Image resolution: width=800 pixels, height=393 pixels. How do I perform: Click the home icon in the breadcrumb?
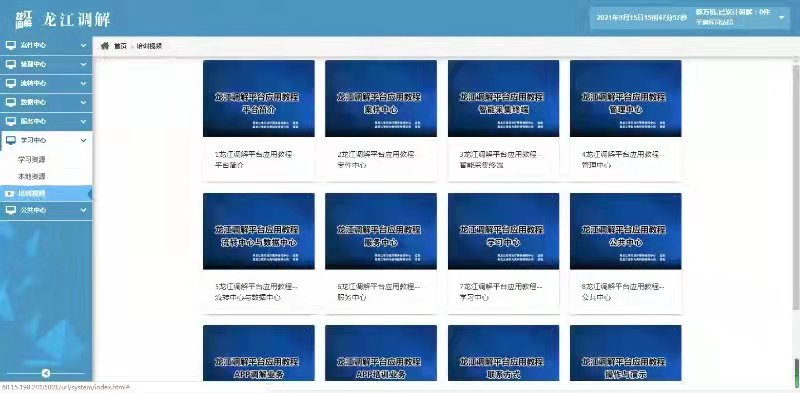105,46
